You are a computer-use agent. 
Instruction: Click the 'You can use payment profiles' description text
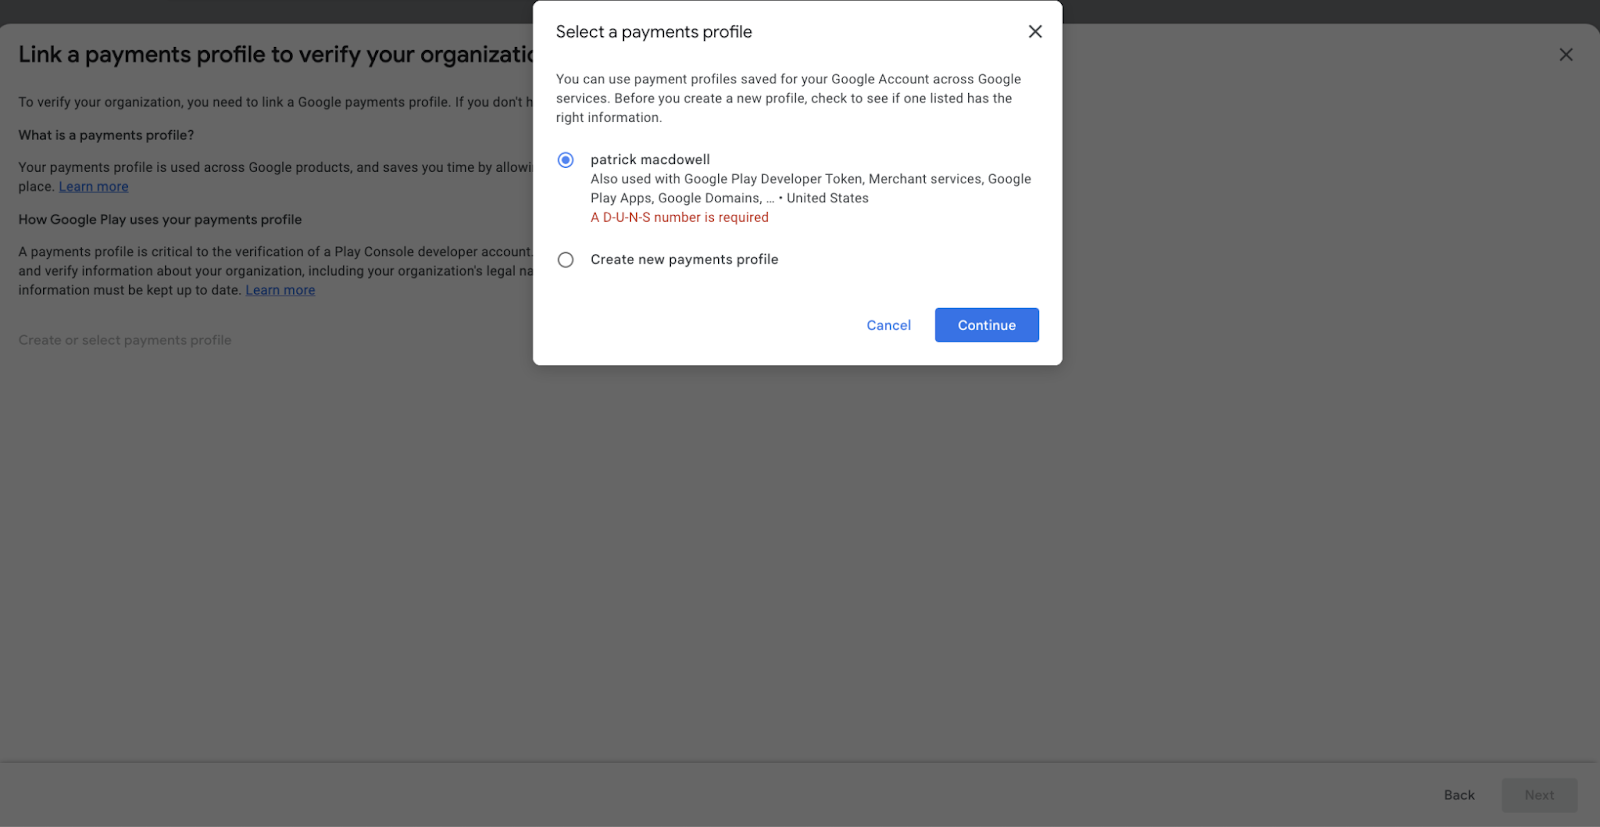tap(789, 98)
